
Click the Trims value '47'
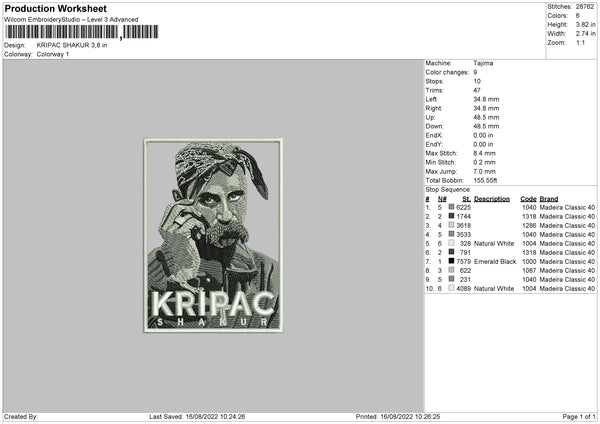477,90
